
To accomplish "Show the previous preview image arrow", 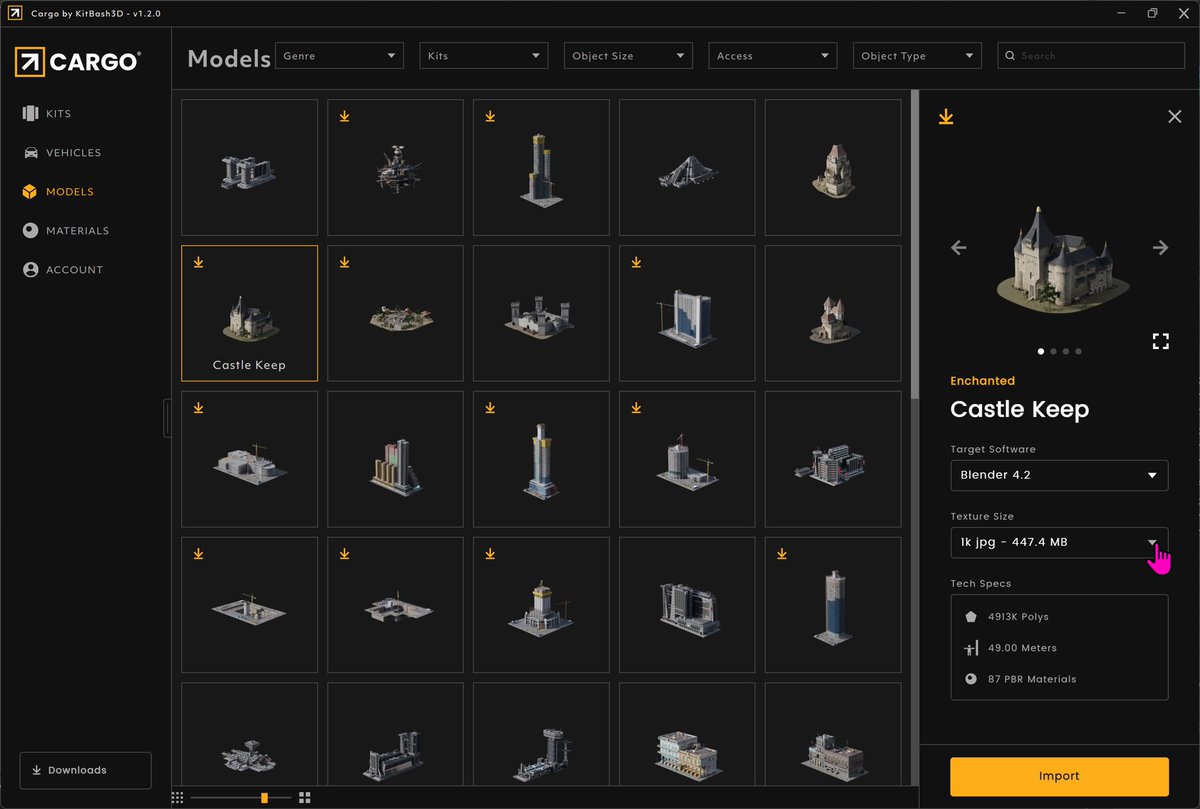I will click(x=958, y=248).
